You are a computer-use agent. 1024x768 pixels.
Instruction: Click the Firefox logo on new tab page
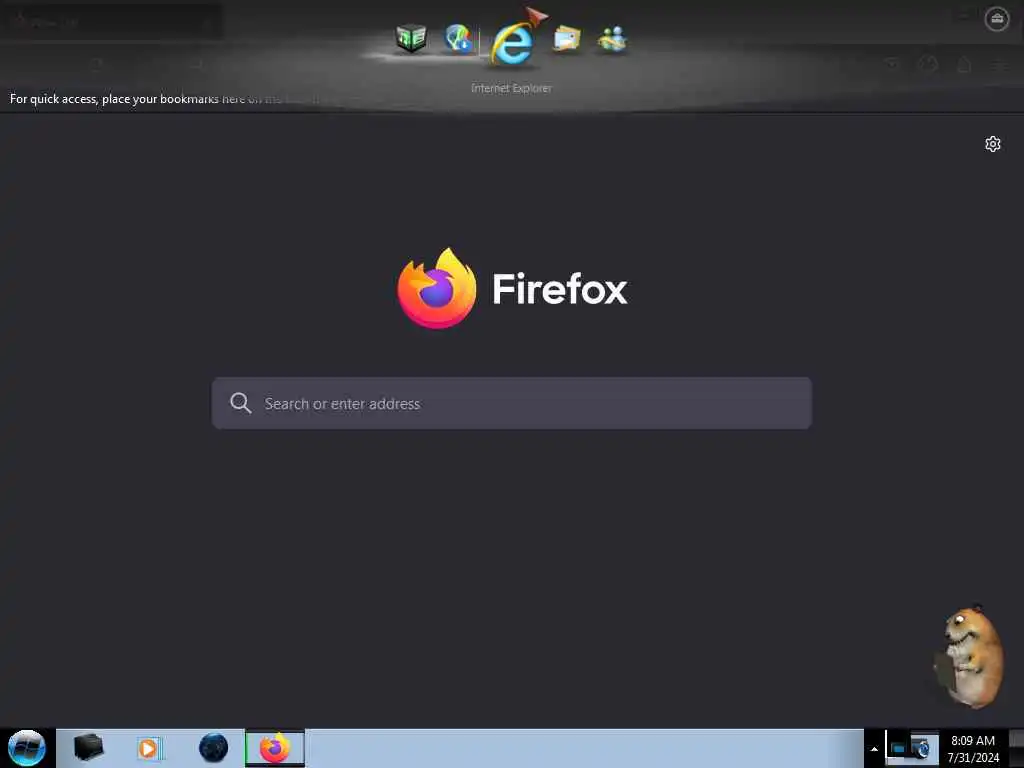pos(436,288)
